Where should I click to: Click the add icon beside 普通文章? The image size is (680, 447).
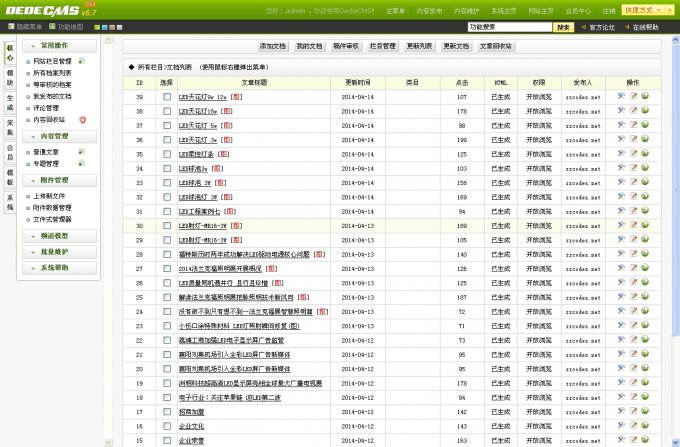click(81, 151)
